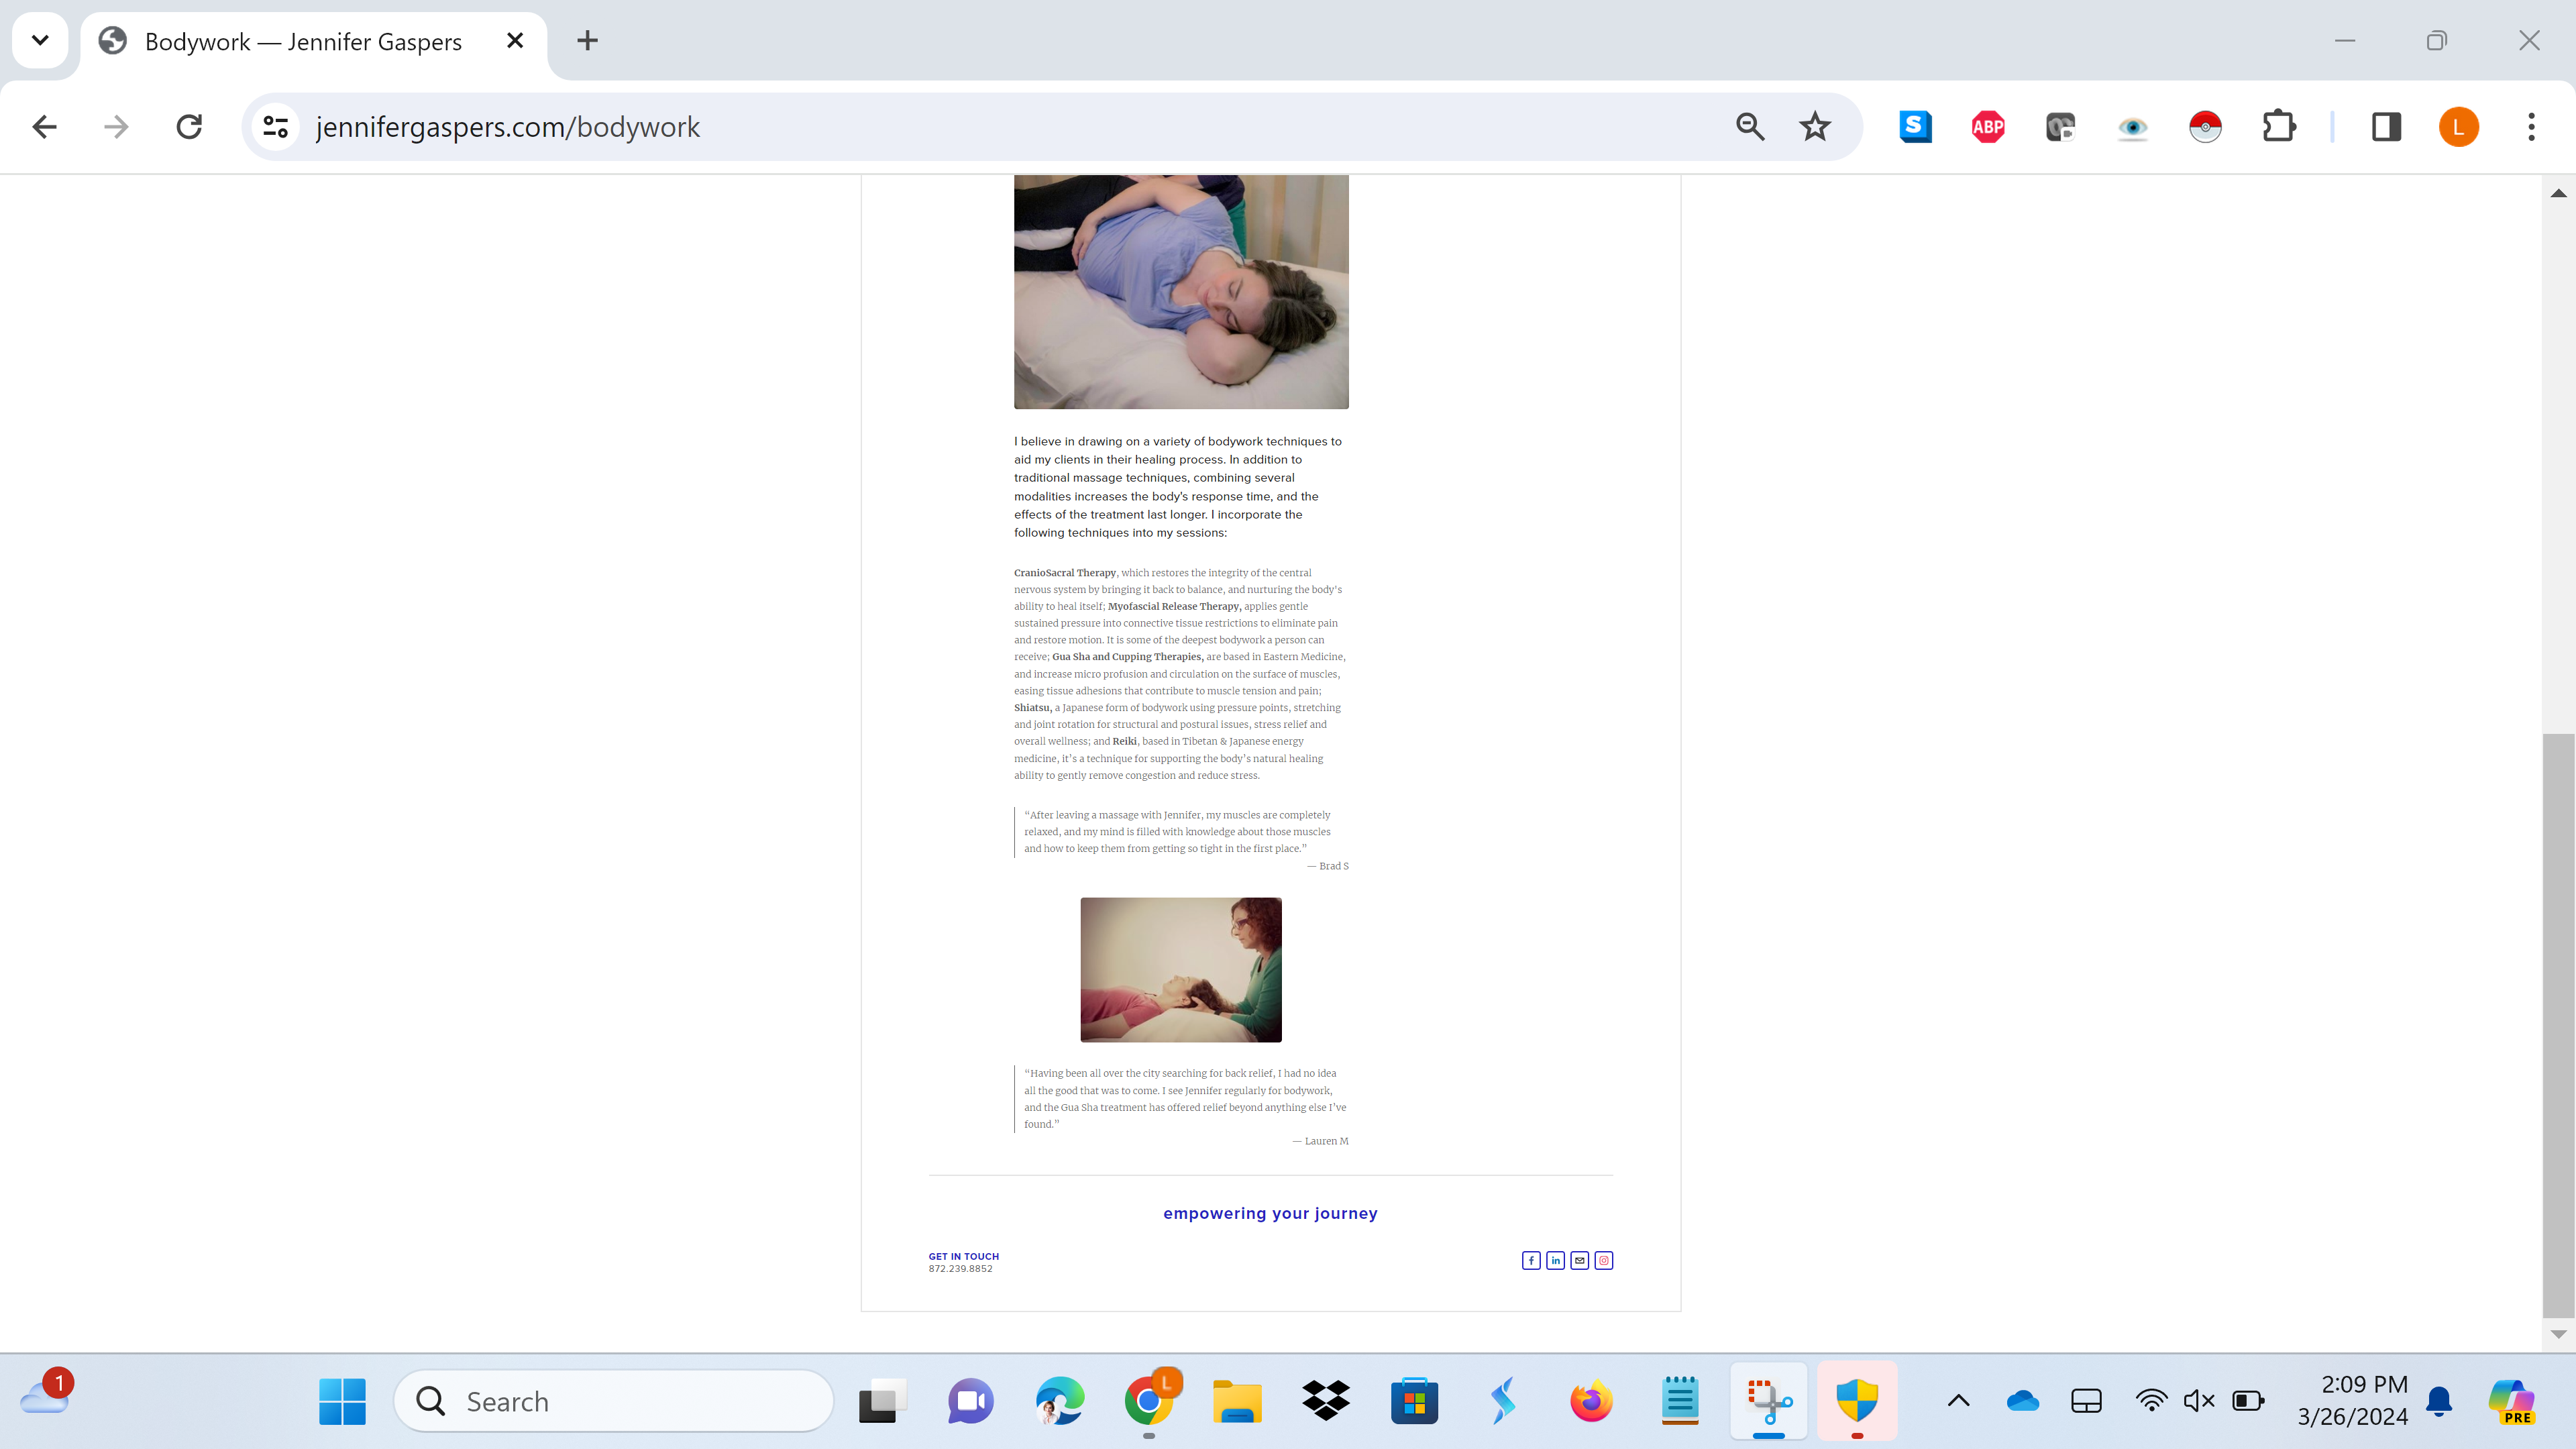The width and height of the screenshot is (2576, 1449).
Task: Expand the tab search dropdown arrow
Action: (40, 41)
